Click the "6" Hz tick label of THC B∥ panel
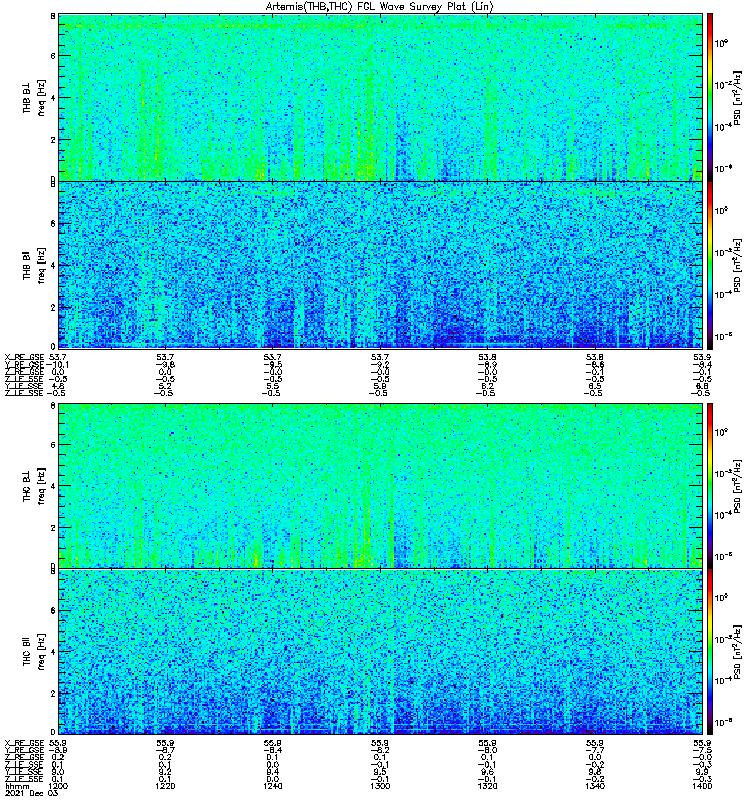Image resolution: width=750 pixels, height=800 pixels. (x=53, y=611)
